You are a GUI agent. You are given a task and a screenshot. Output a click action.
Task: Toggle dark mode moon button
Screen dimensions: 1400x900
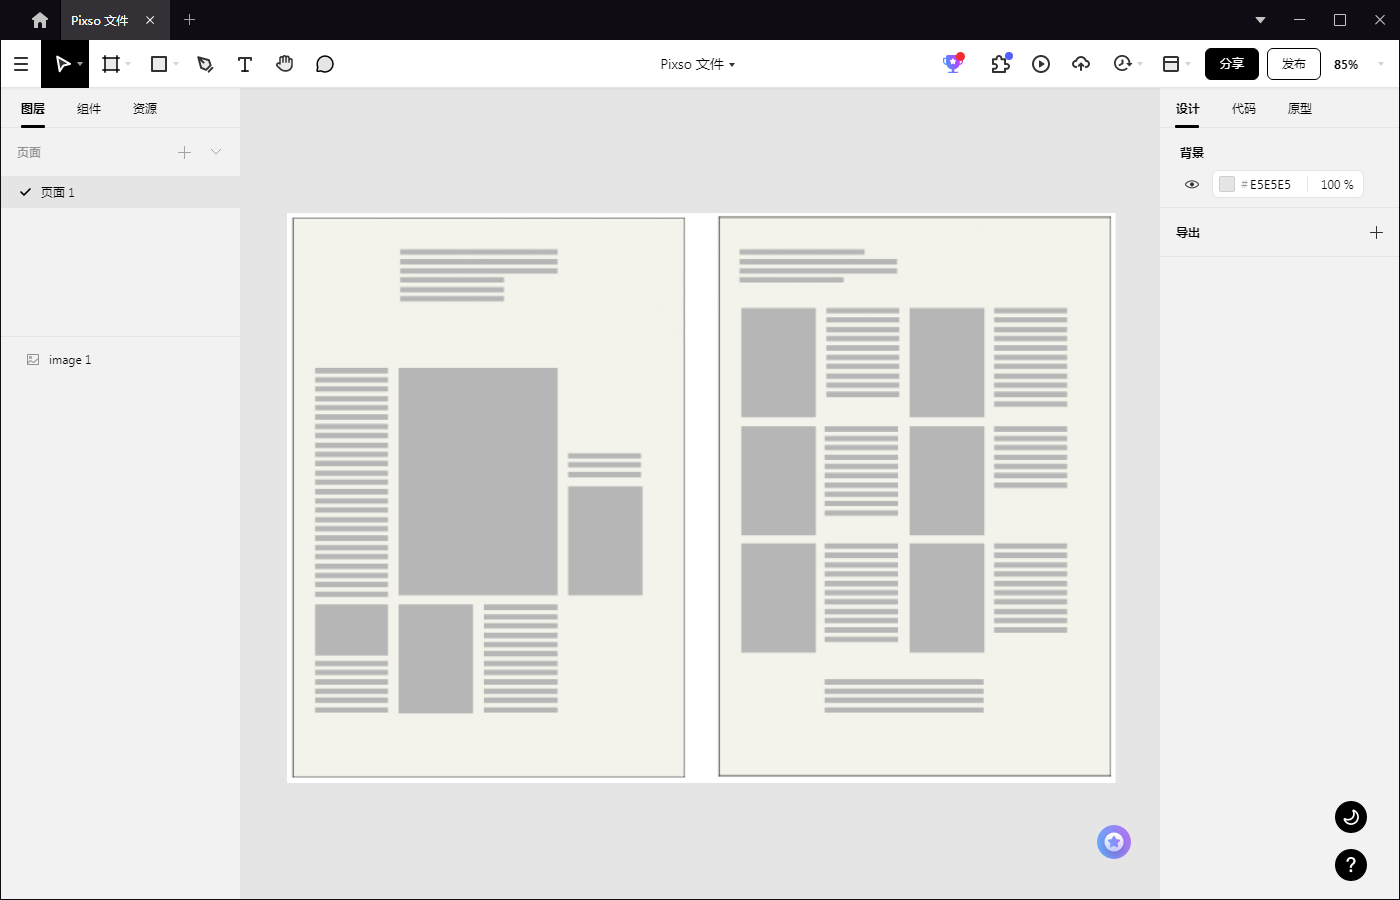pyautogui.click(x=1351, y=817)
